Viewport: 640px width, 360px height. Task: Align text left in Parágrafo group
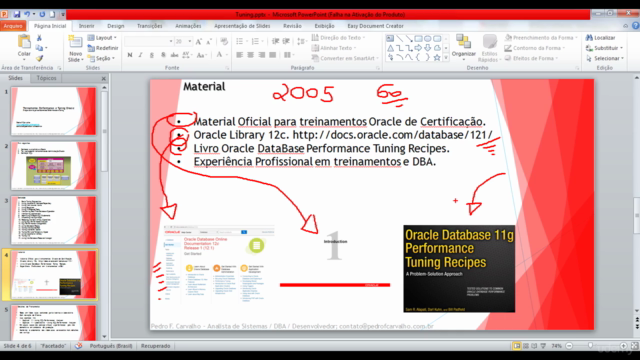point(240,55)
